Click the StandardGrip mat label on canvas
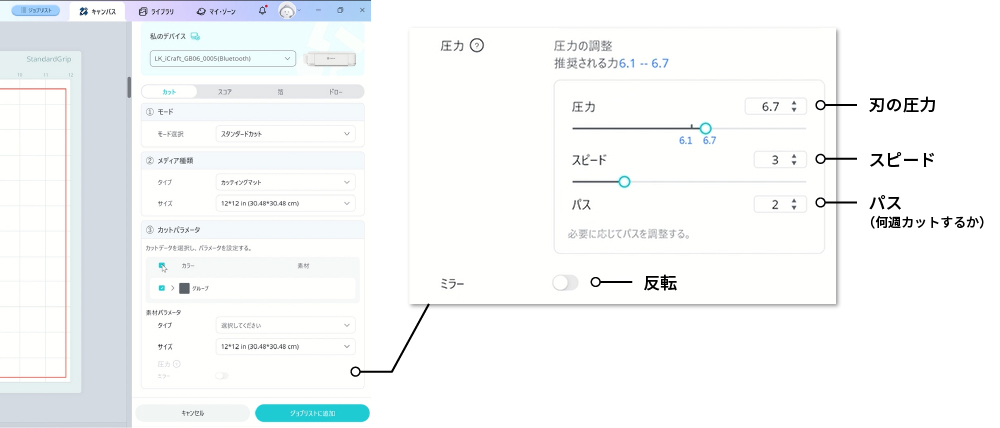Image resolution: width=1000 pixels, height=428 pixels. click(x=48, y=59)
